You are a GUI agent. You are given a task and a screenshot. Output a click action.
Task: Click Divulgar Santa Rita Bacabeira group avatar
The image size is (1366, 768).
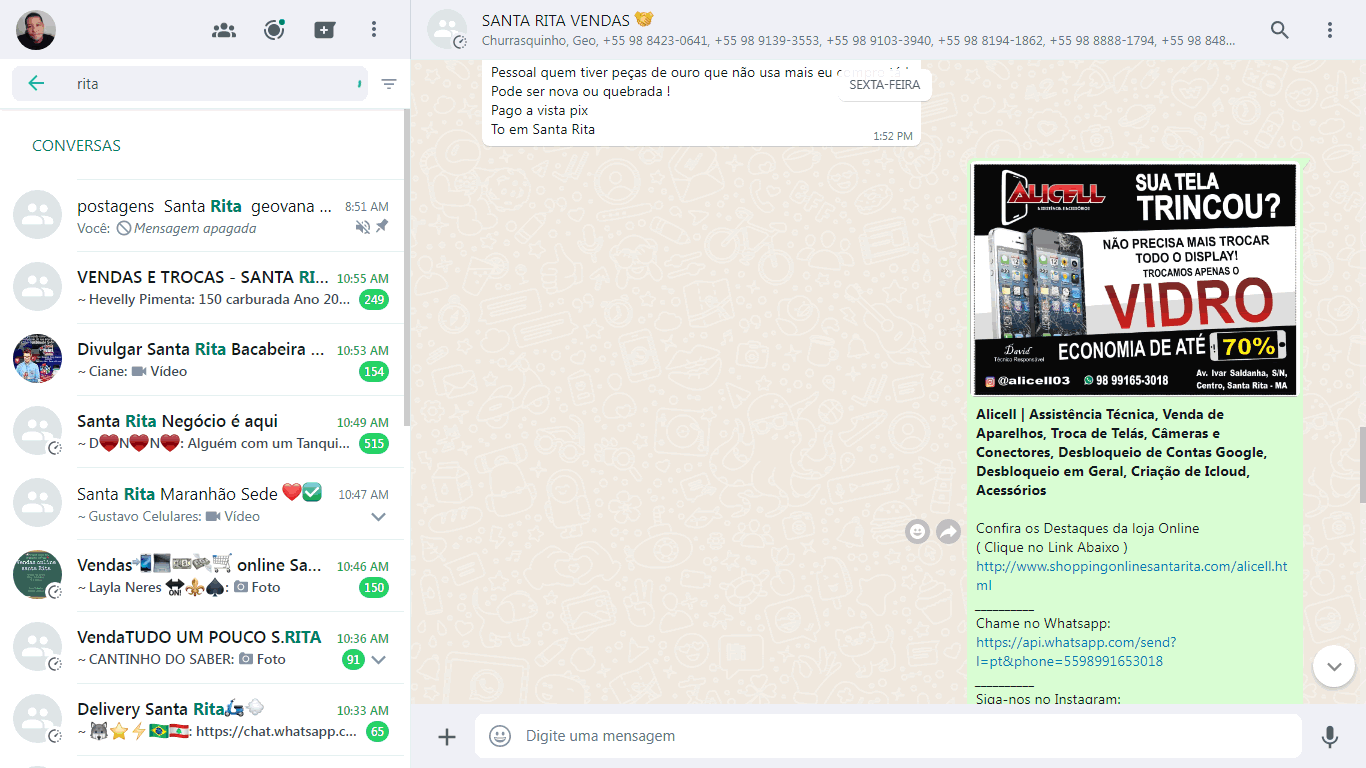click(x=38, y=359)
